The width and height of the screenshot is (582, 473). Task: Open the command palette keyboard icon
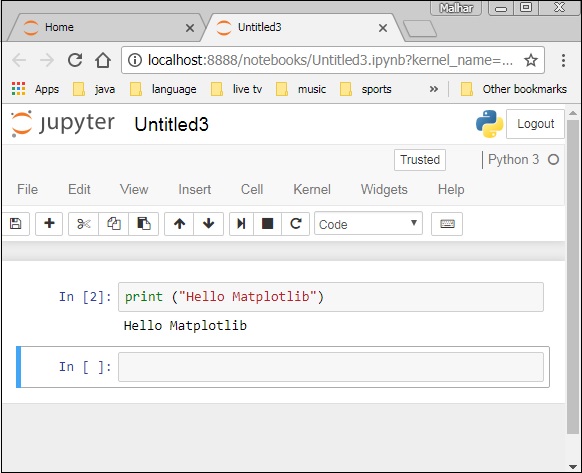447,224
